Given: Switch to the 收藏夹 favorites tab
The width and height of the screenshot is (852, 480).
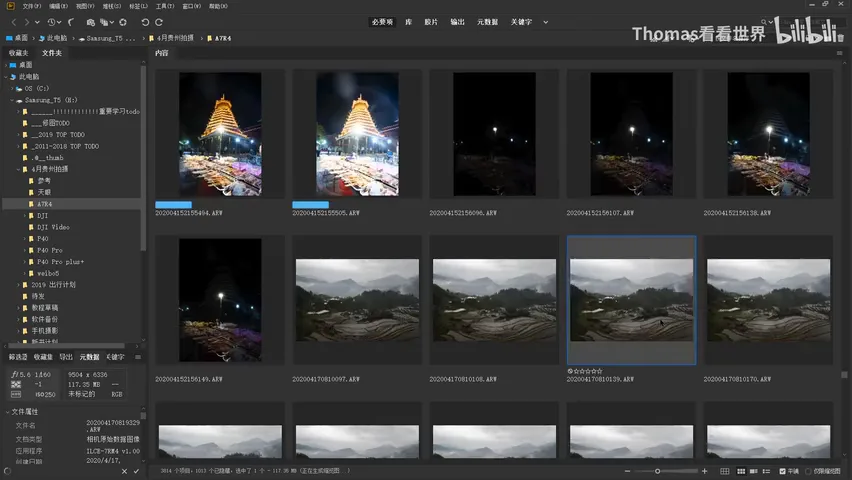Looking at the screenshot, I should (18, 53).
